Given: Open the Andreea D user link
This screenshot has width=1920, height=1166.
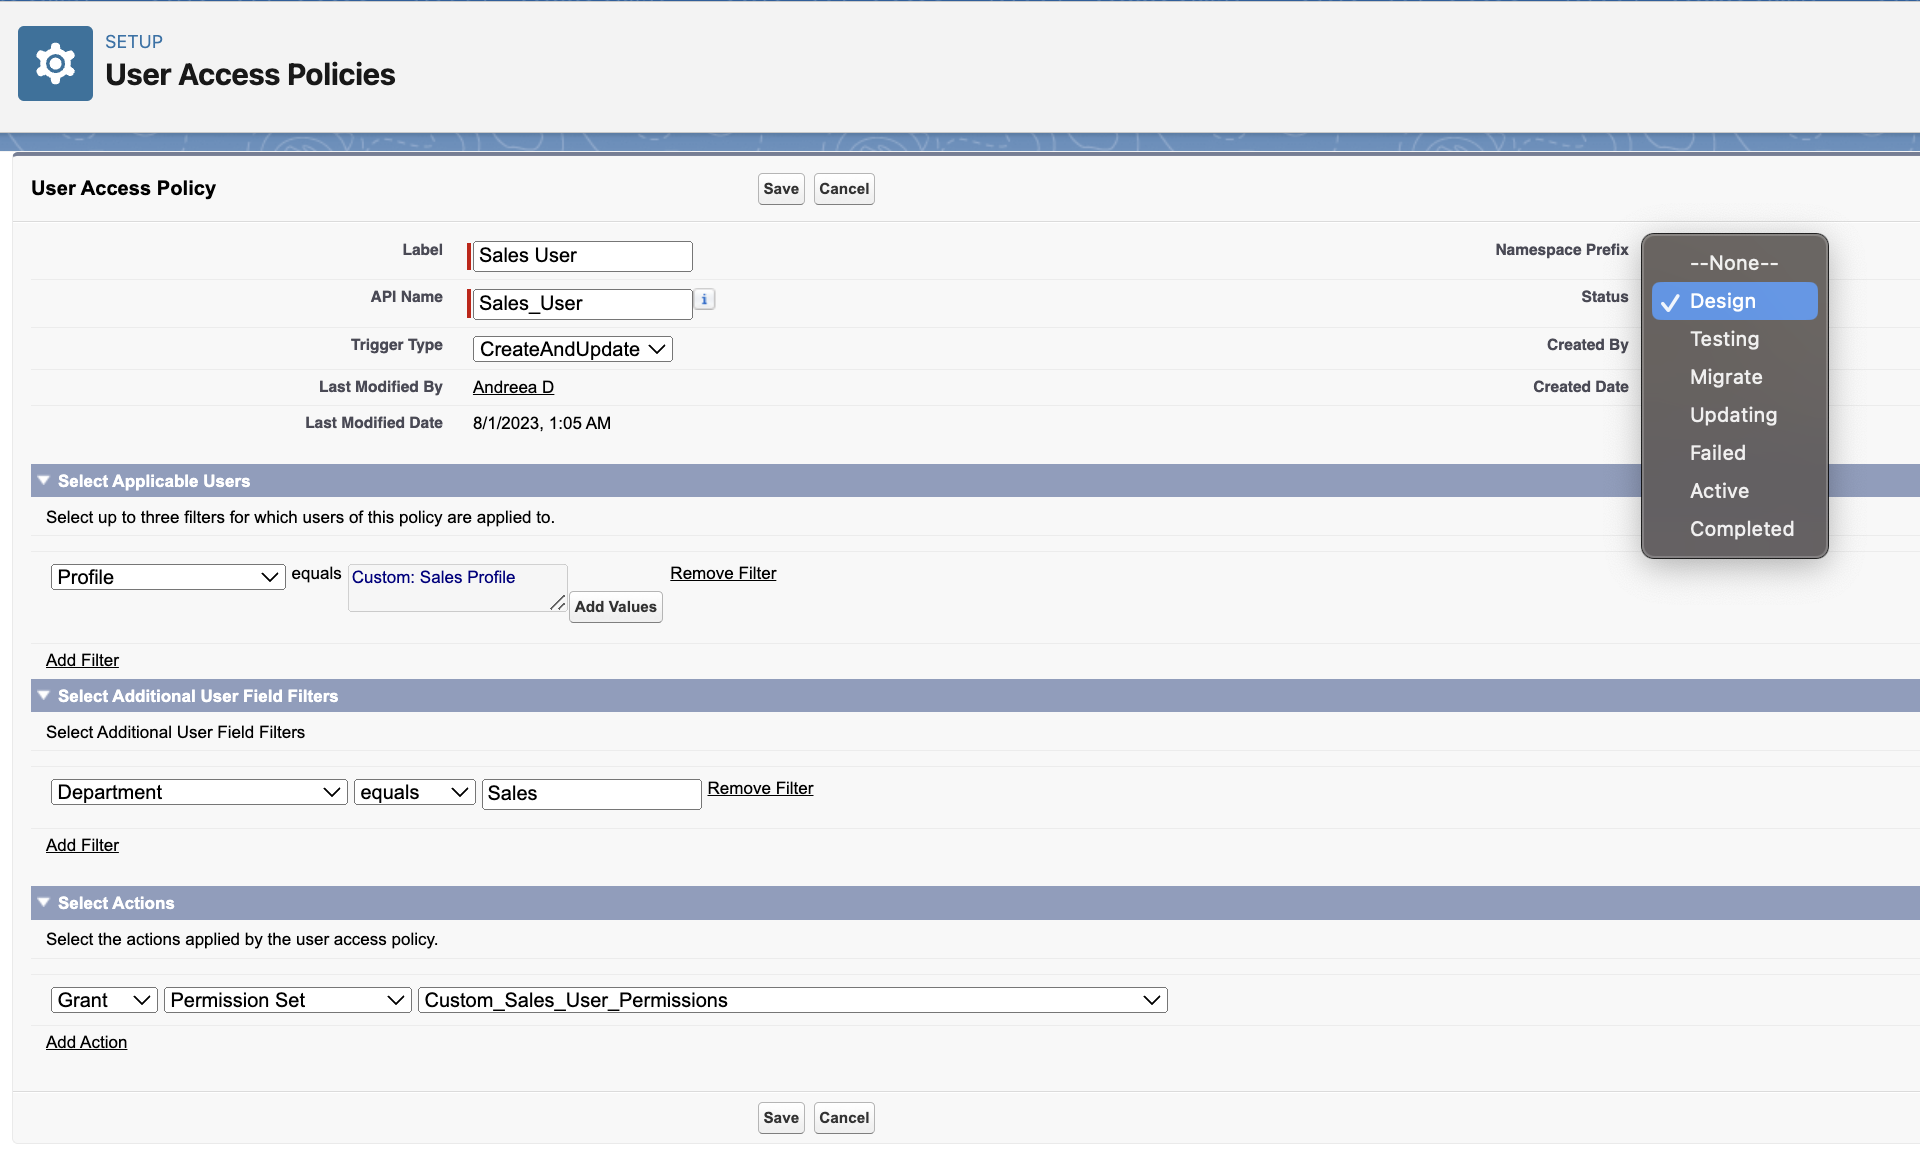Looking at the screenshot, I should click(513, 387).
